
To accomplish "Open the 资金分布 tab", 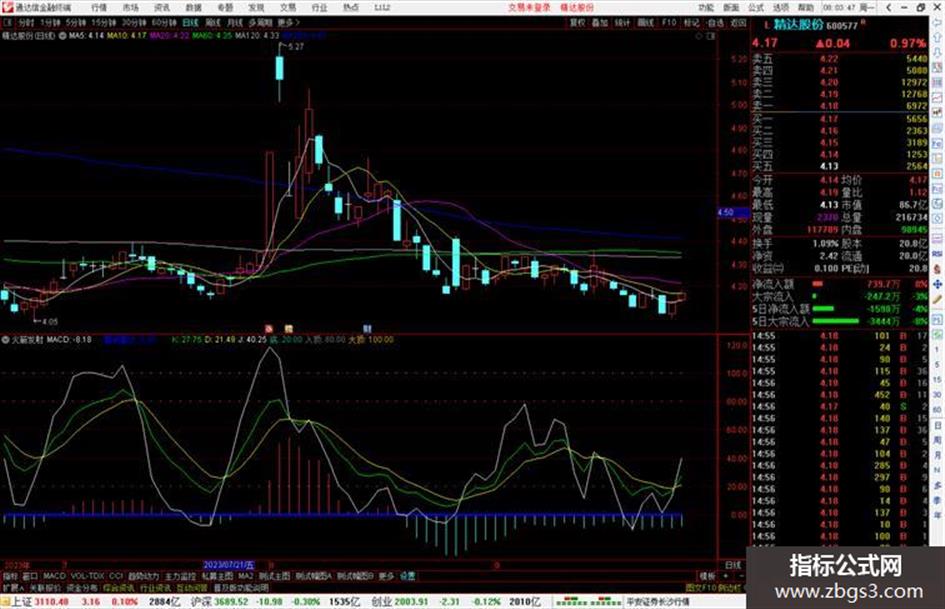I will 82,587.
